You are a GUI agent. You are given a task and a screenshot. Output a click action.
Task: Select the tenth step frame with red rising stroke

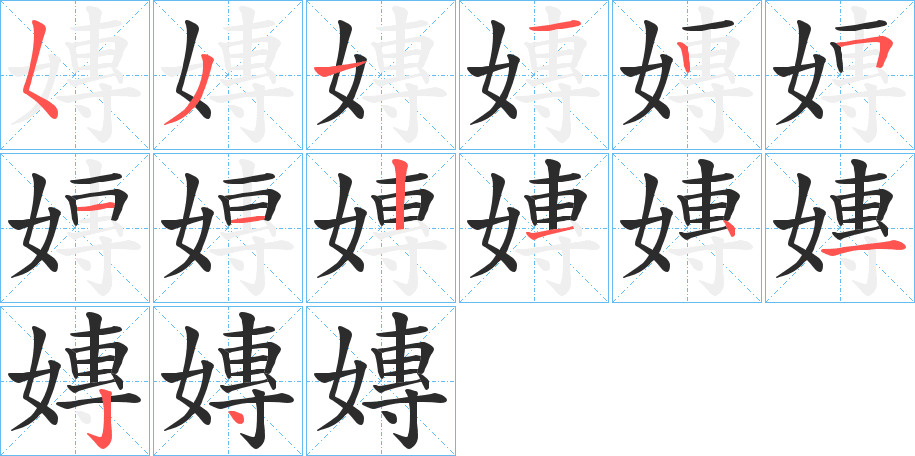534,228
